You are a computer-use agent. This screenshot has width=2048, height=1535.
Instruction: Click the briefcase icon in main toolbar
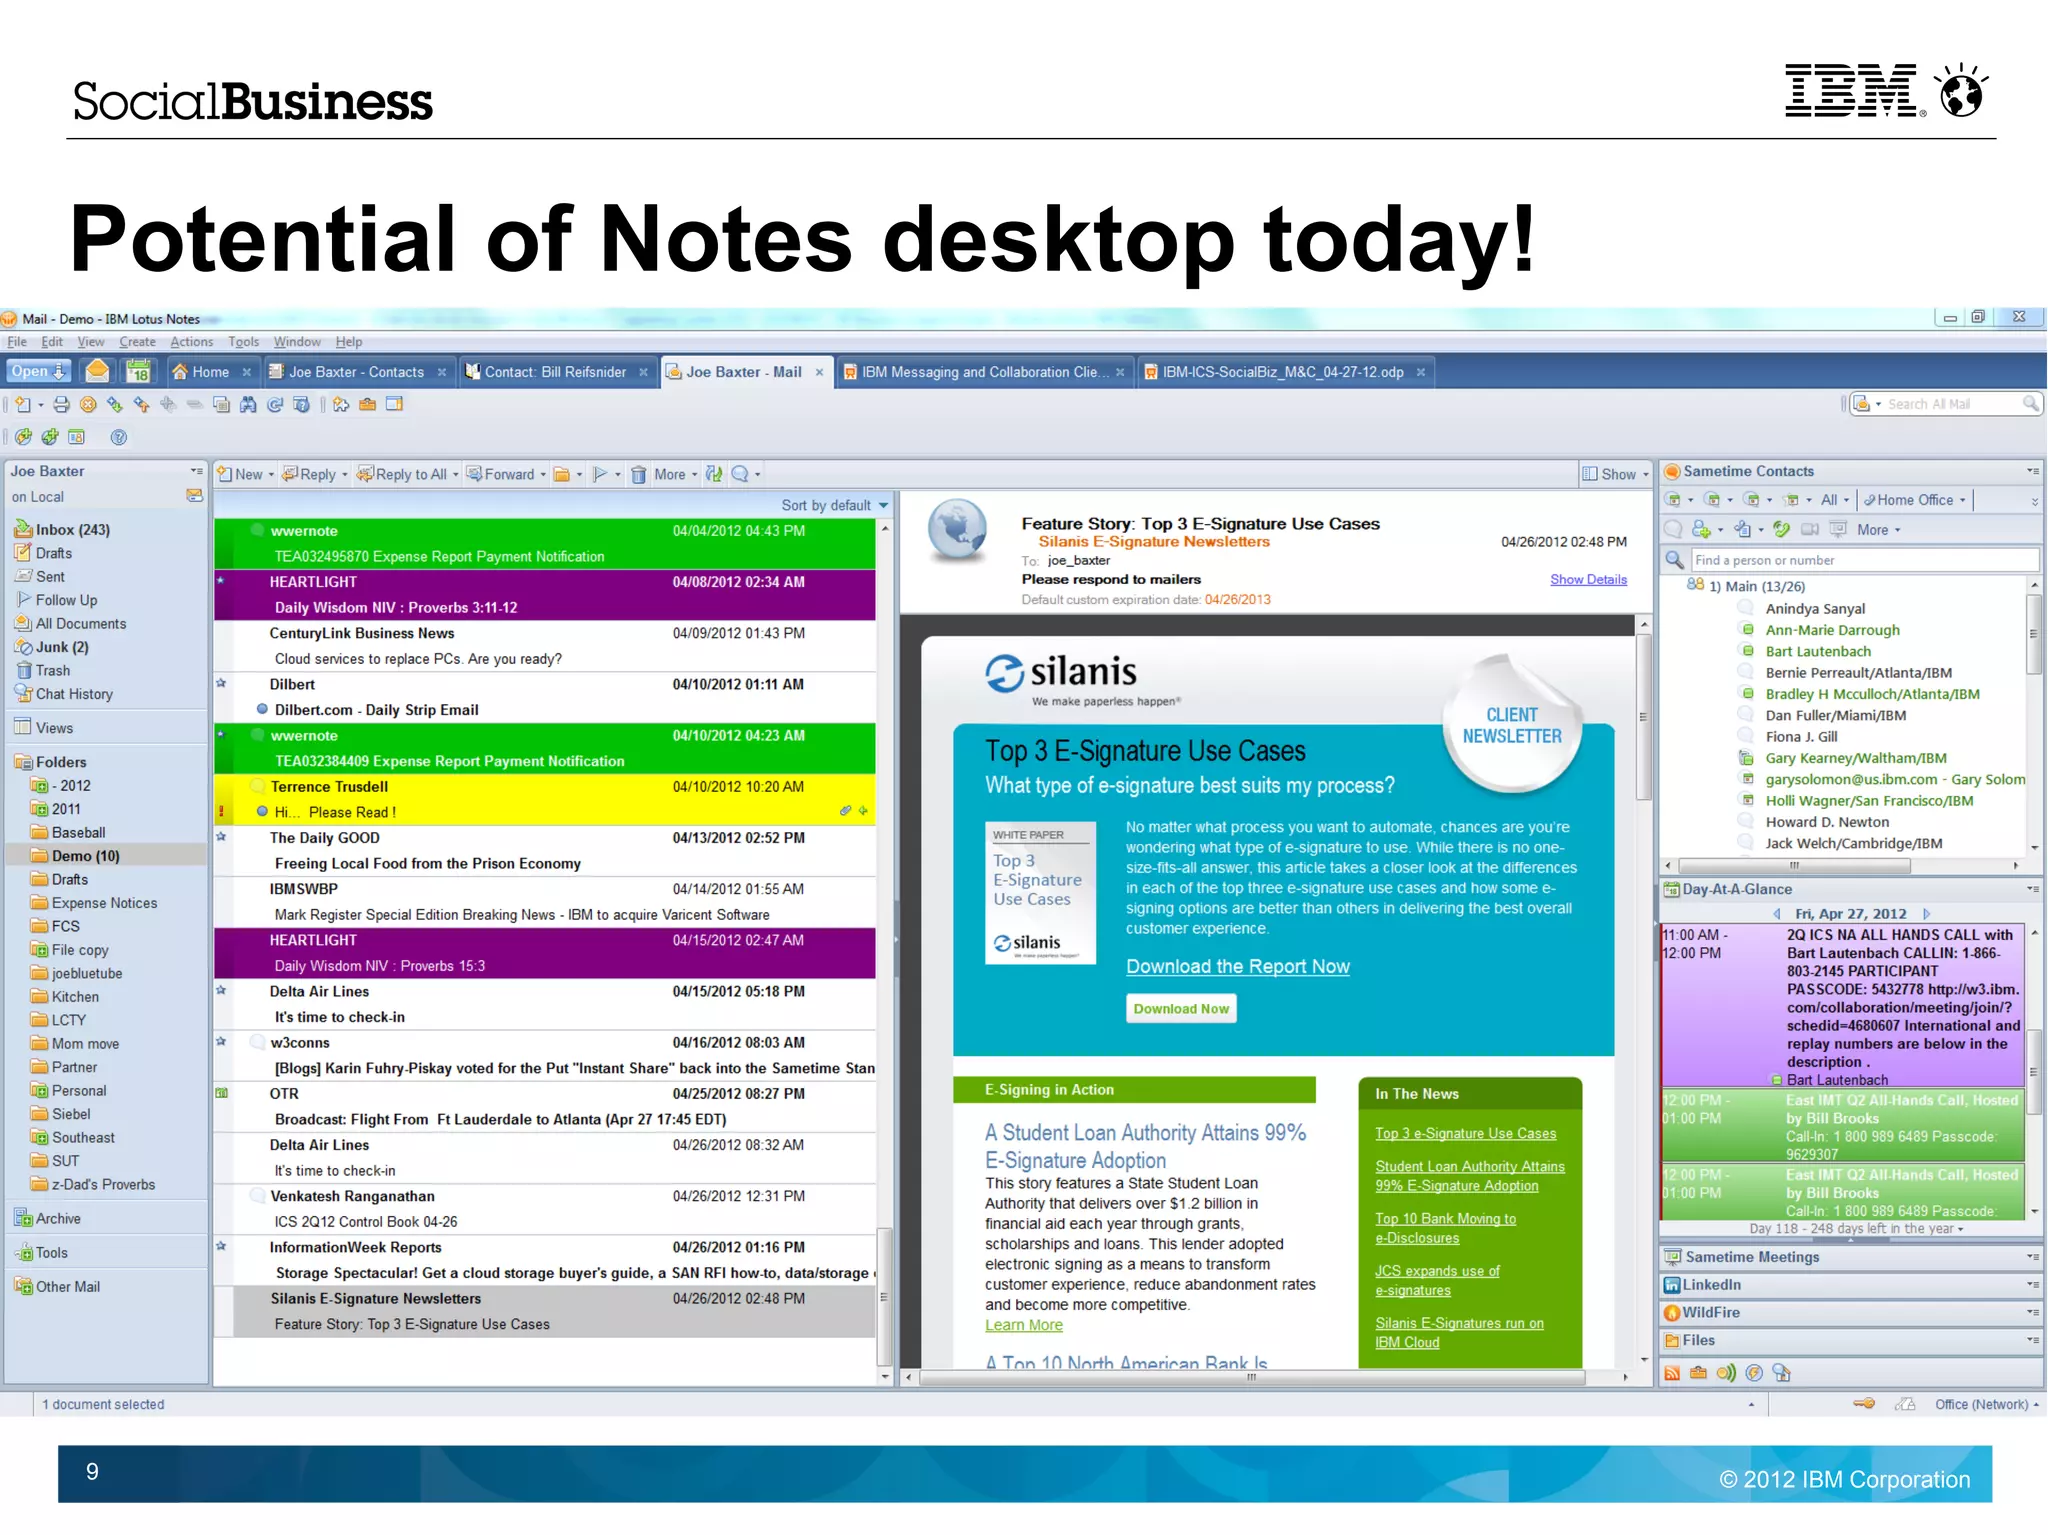[368, 405]
